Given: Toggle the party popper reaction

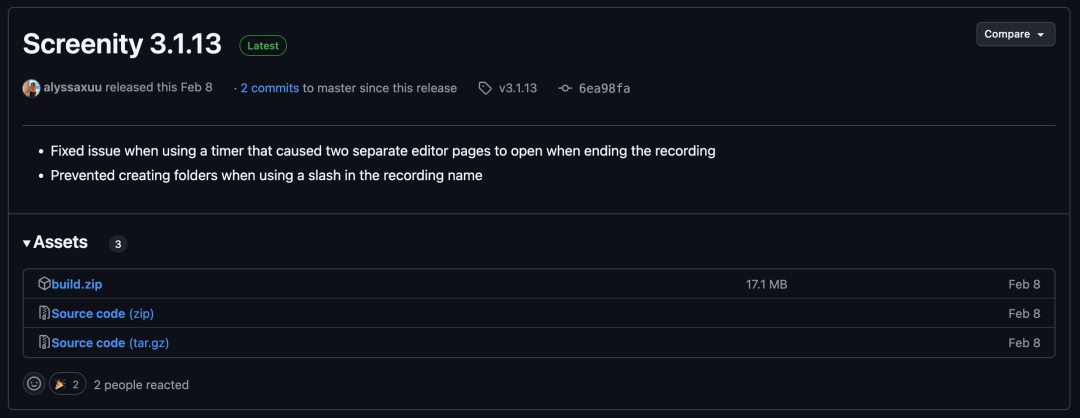Looking at the screenshot, I should click(x=68, y=384).
